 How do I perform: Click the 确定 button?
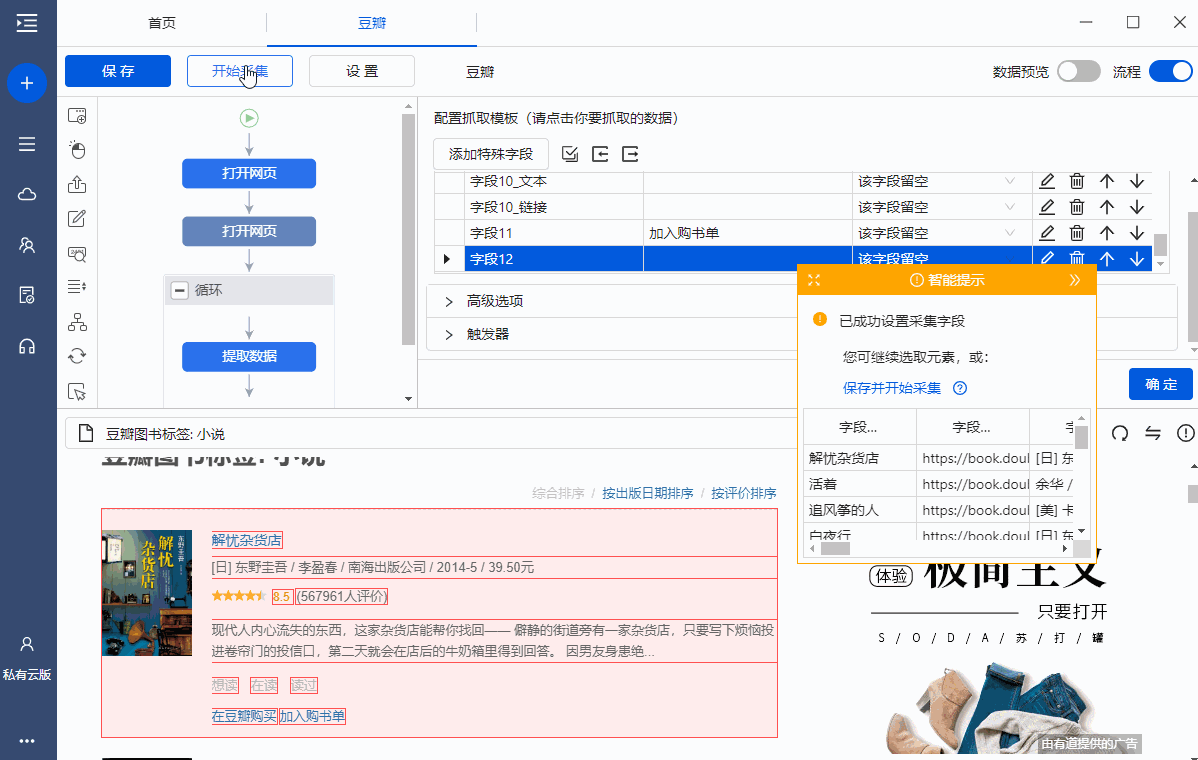(1161, 384)
